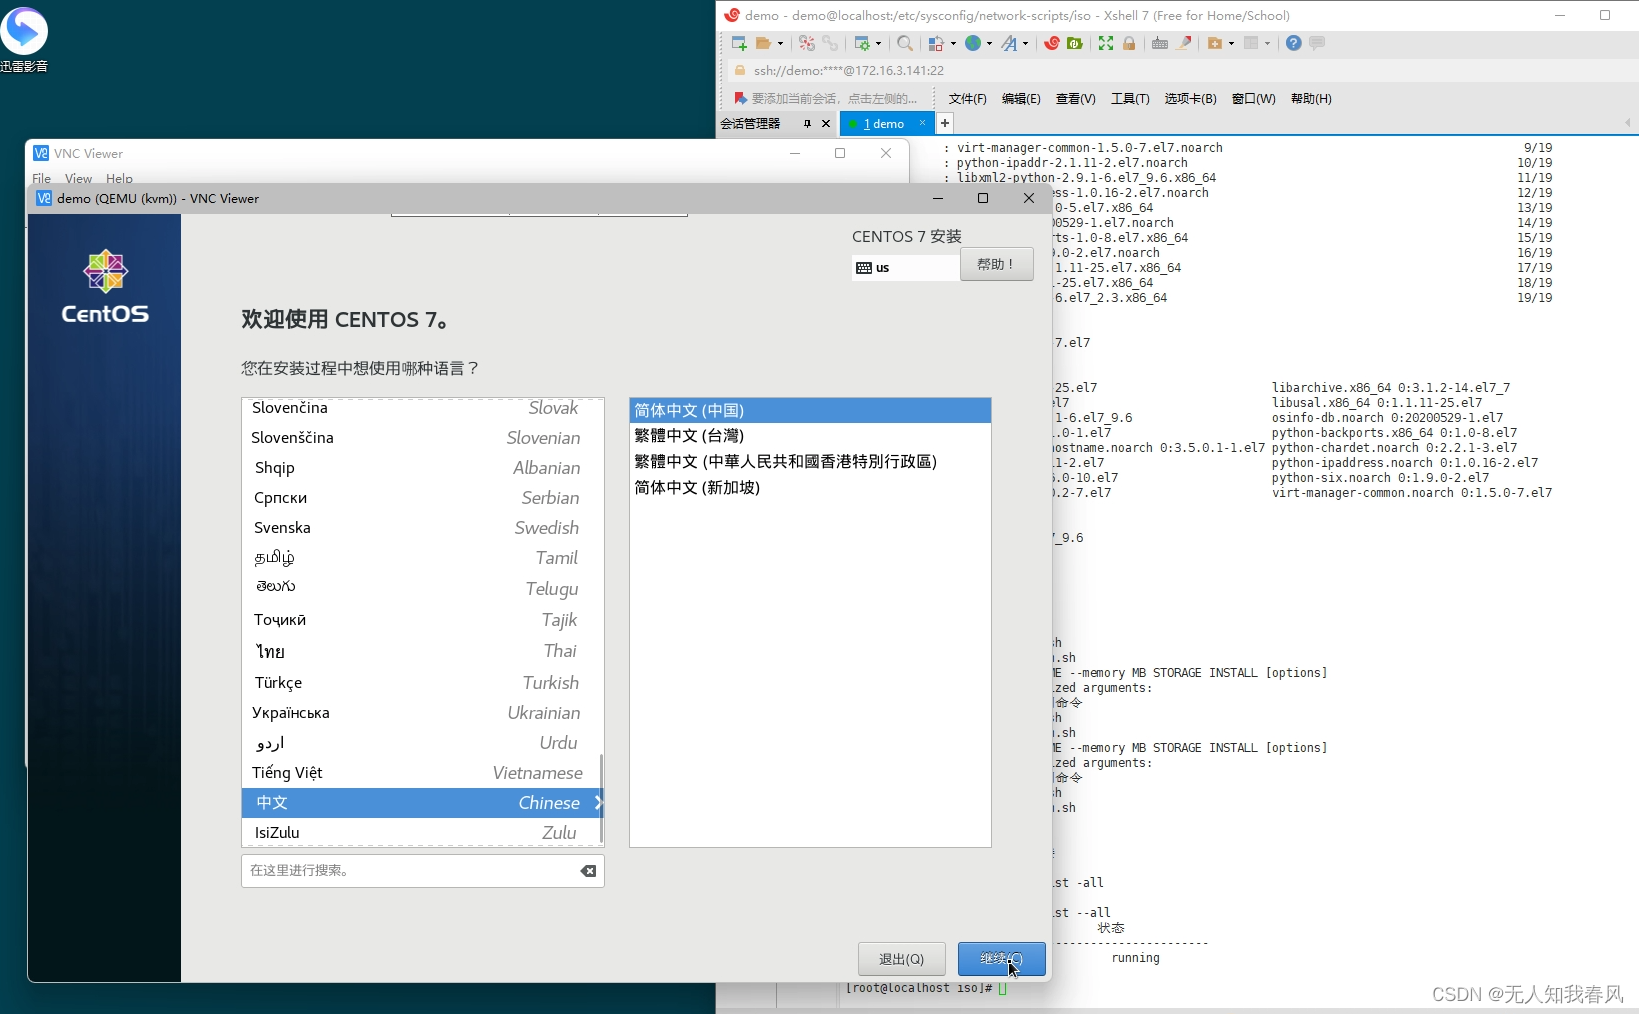Expand the layout panes dropdown arrow
Image resolution: width=1639 pixels, height=1014 pixels.
[1267, 43]
